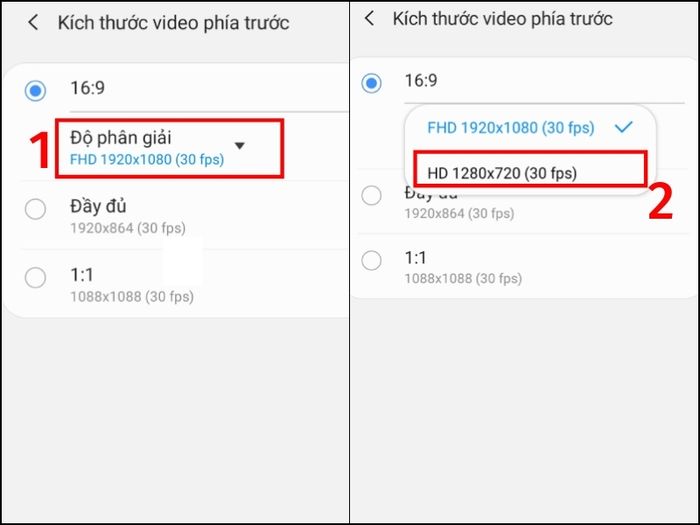This screenshot has width=700, height=525.
Task: Tap the 1920x864 (30 fps) label on left
Action: pyautogui.click(x=128, y=228)
